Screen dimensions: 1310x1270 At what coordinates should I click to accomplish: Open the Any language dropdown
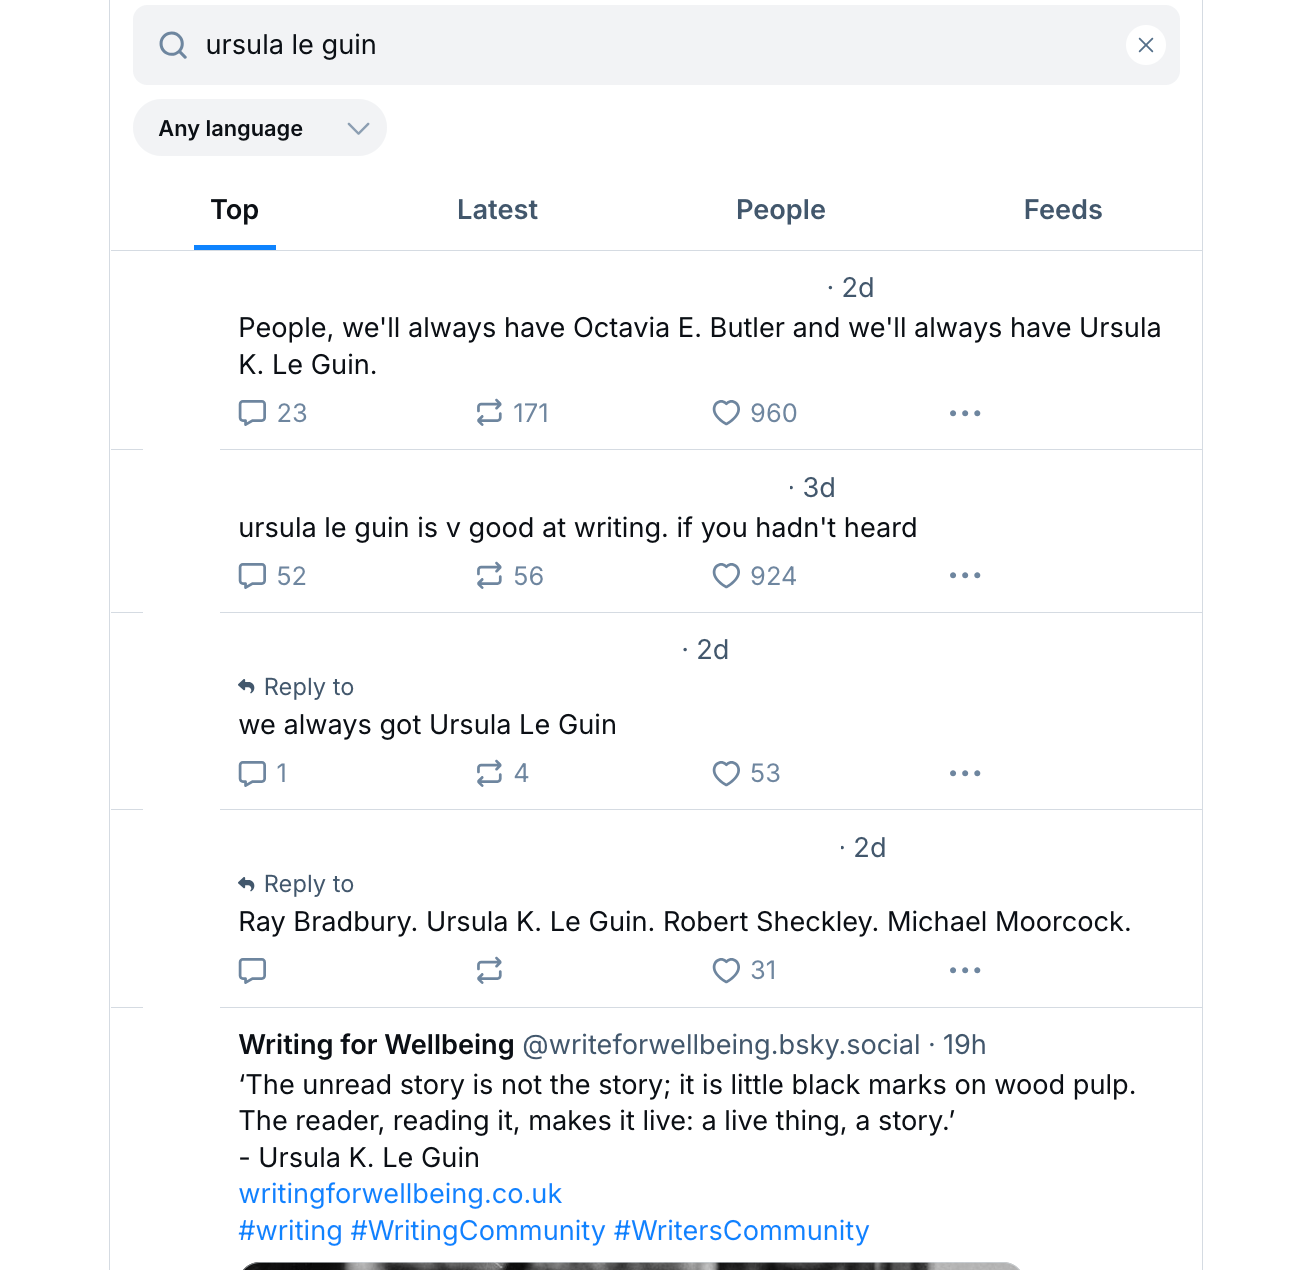click(260, 128)
